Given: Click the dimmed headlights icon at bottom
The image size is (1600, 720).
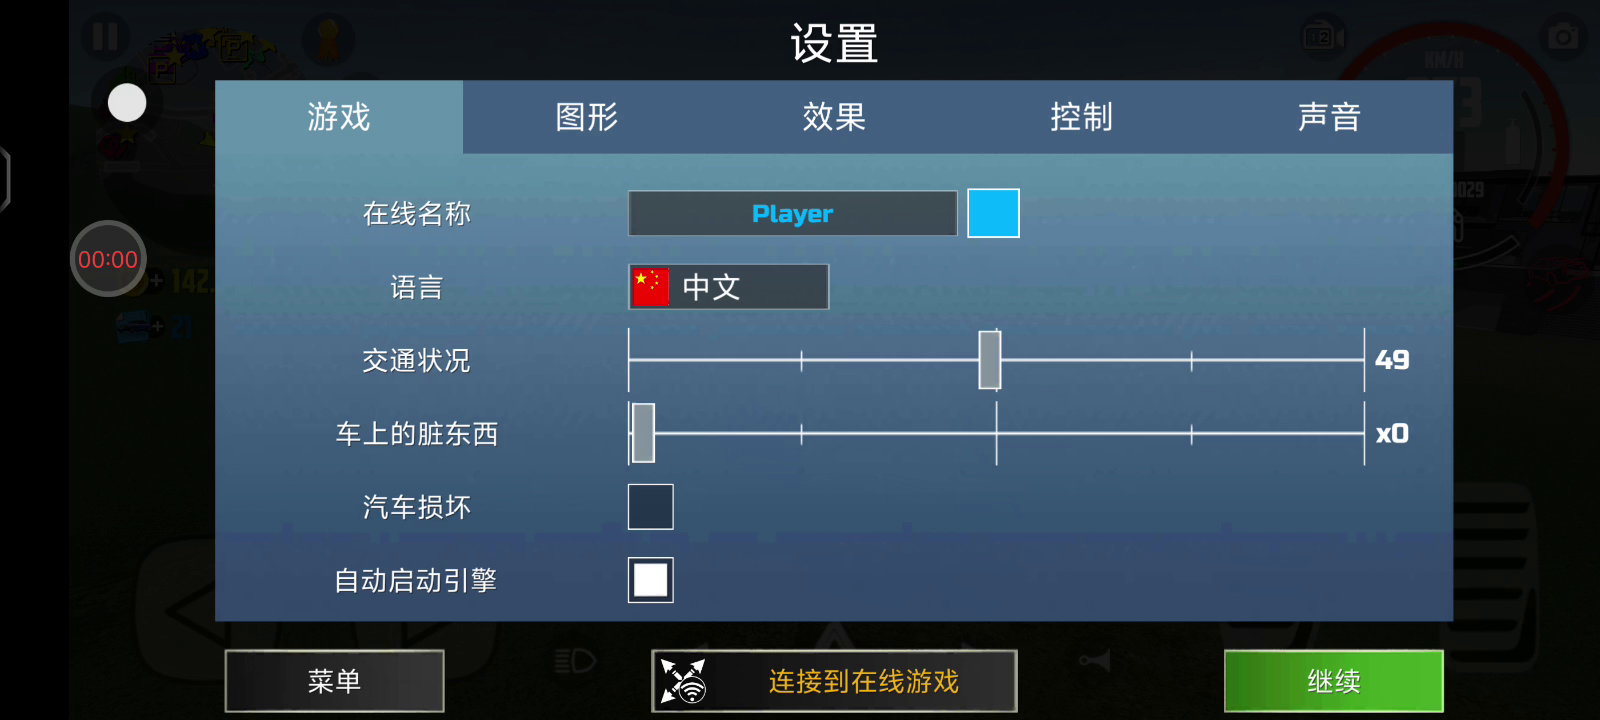Looking at the screenshot, I should [x=574, y=661].
